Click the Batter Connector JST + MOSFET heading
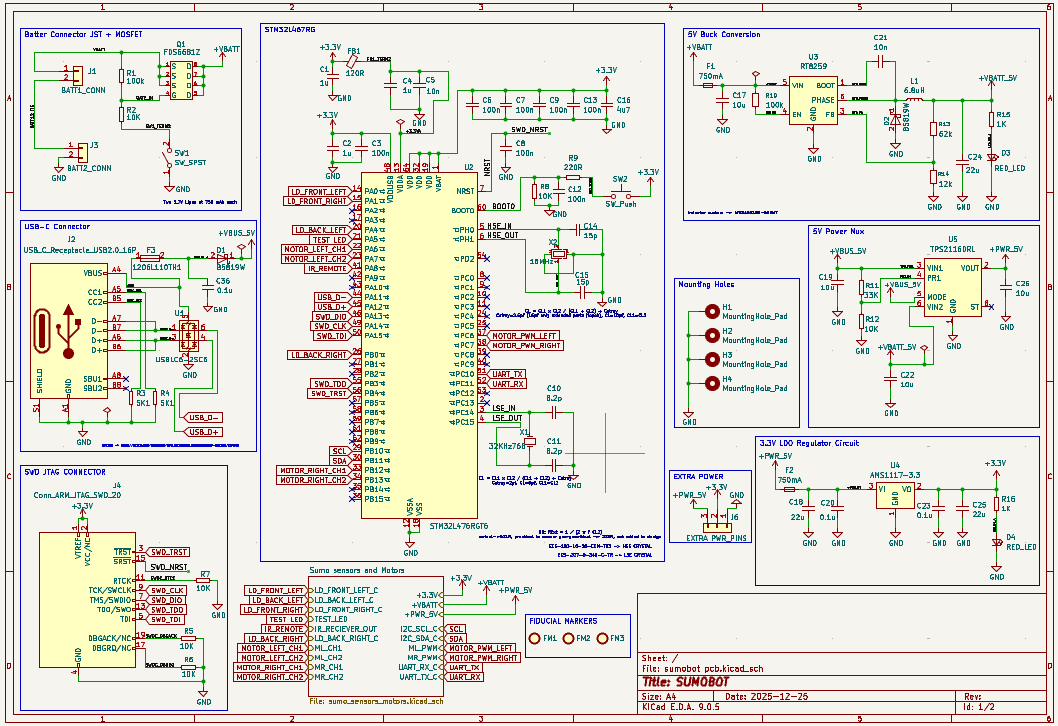The image size is (1058, 726). coord(83,34)
